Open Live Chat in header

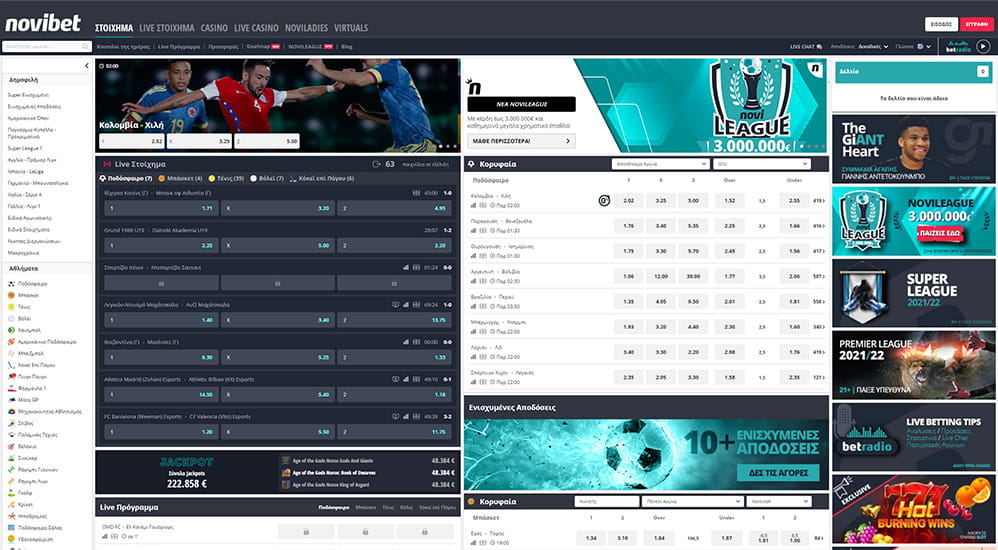[x=806, y=46]
